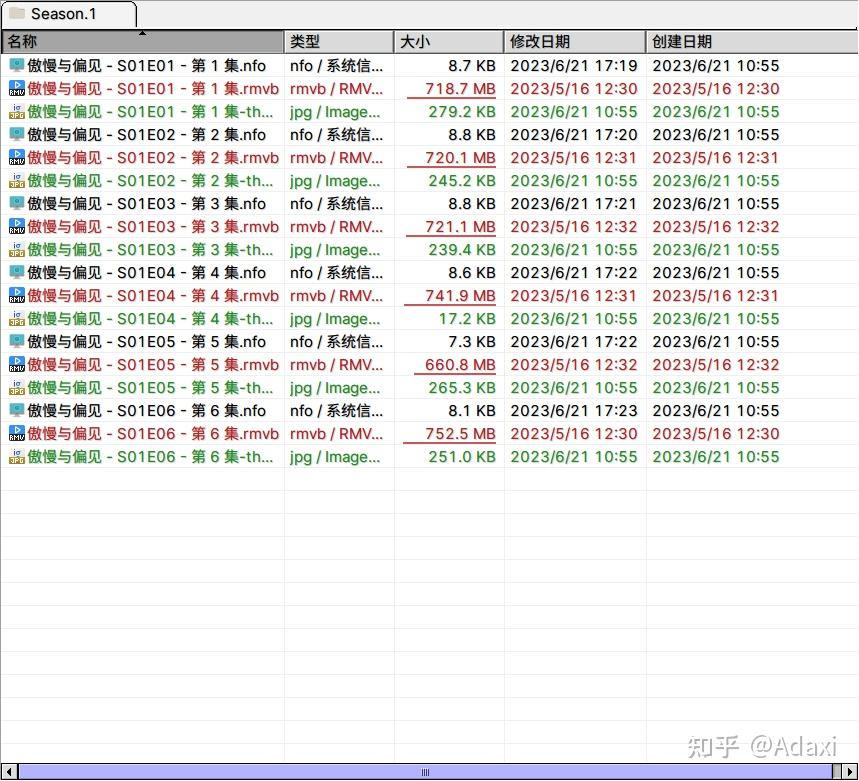Click the Season.1 folder icon in tab
Screen dimensions: 859x781
pyautogui.click(x=17, y=14)
